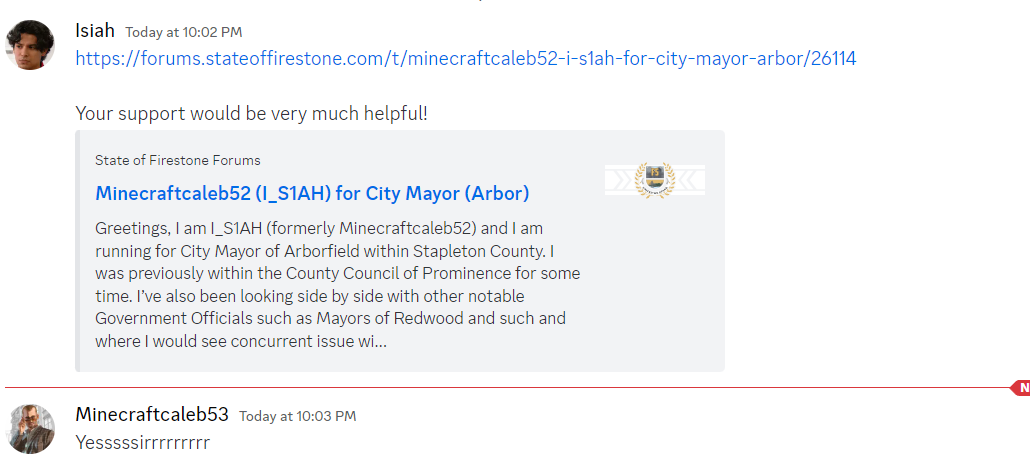
Task: Open the Minecraftcaleb52 for City Mayor embed title
Action: pos(312,193)
